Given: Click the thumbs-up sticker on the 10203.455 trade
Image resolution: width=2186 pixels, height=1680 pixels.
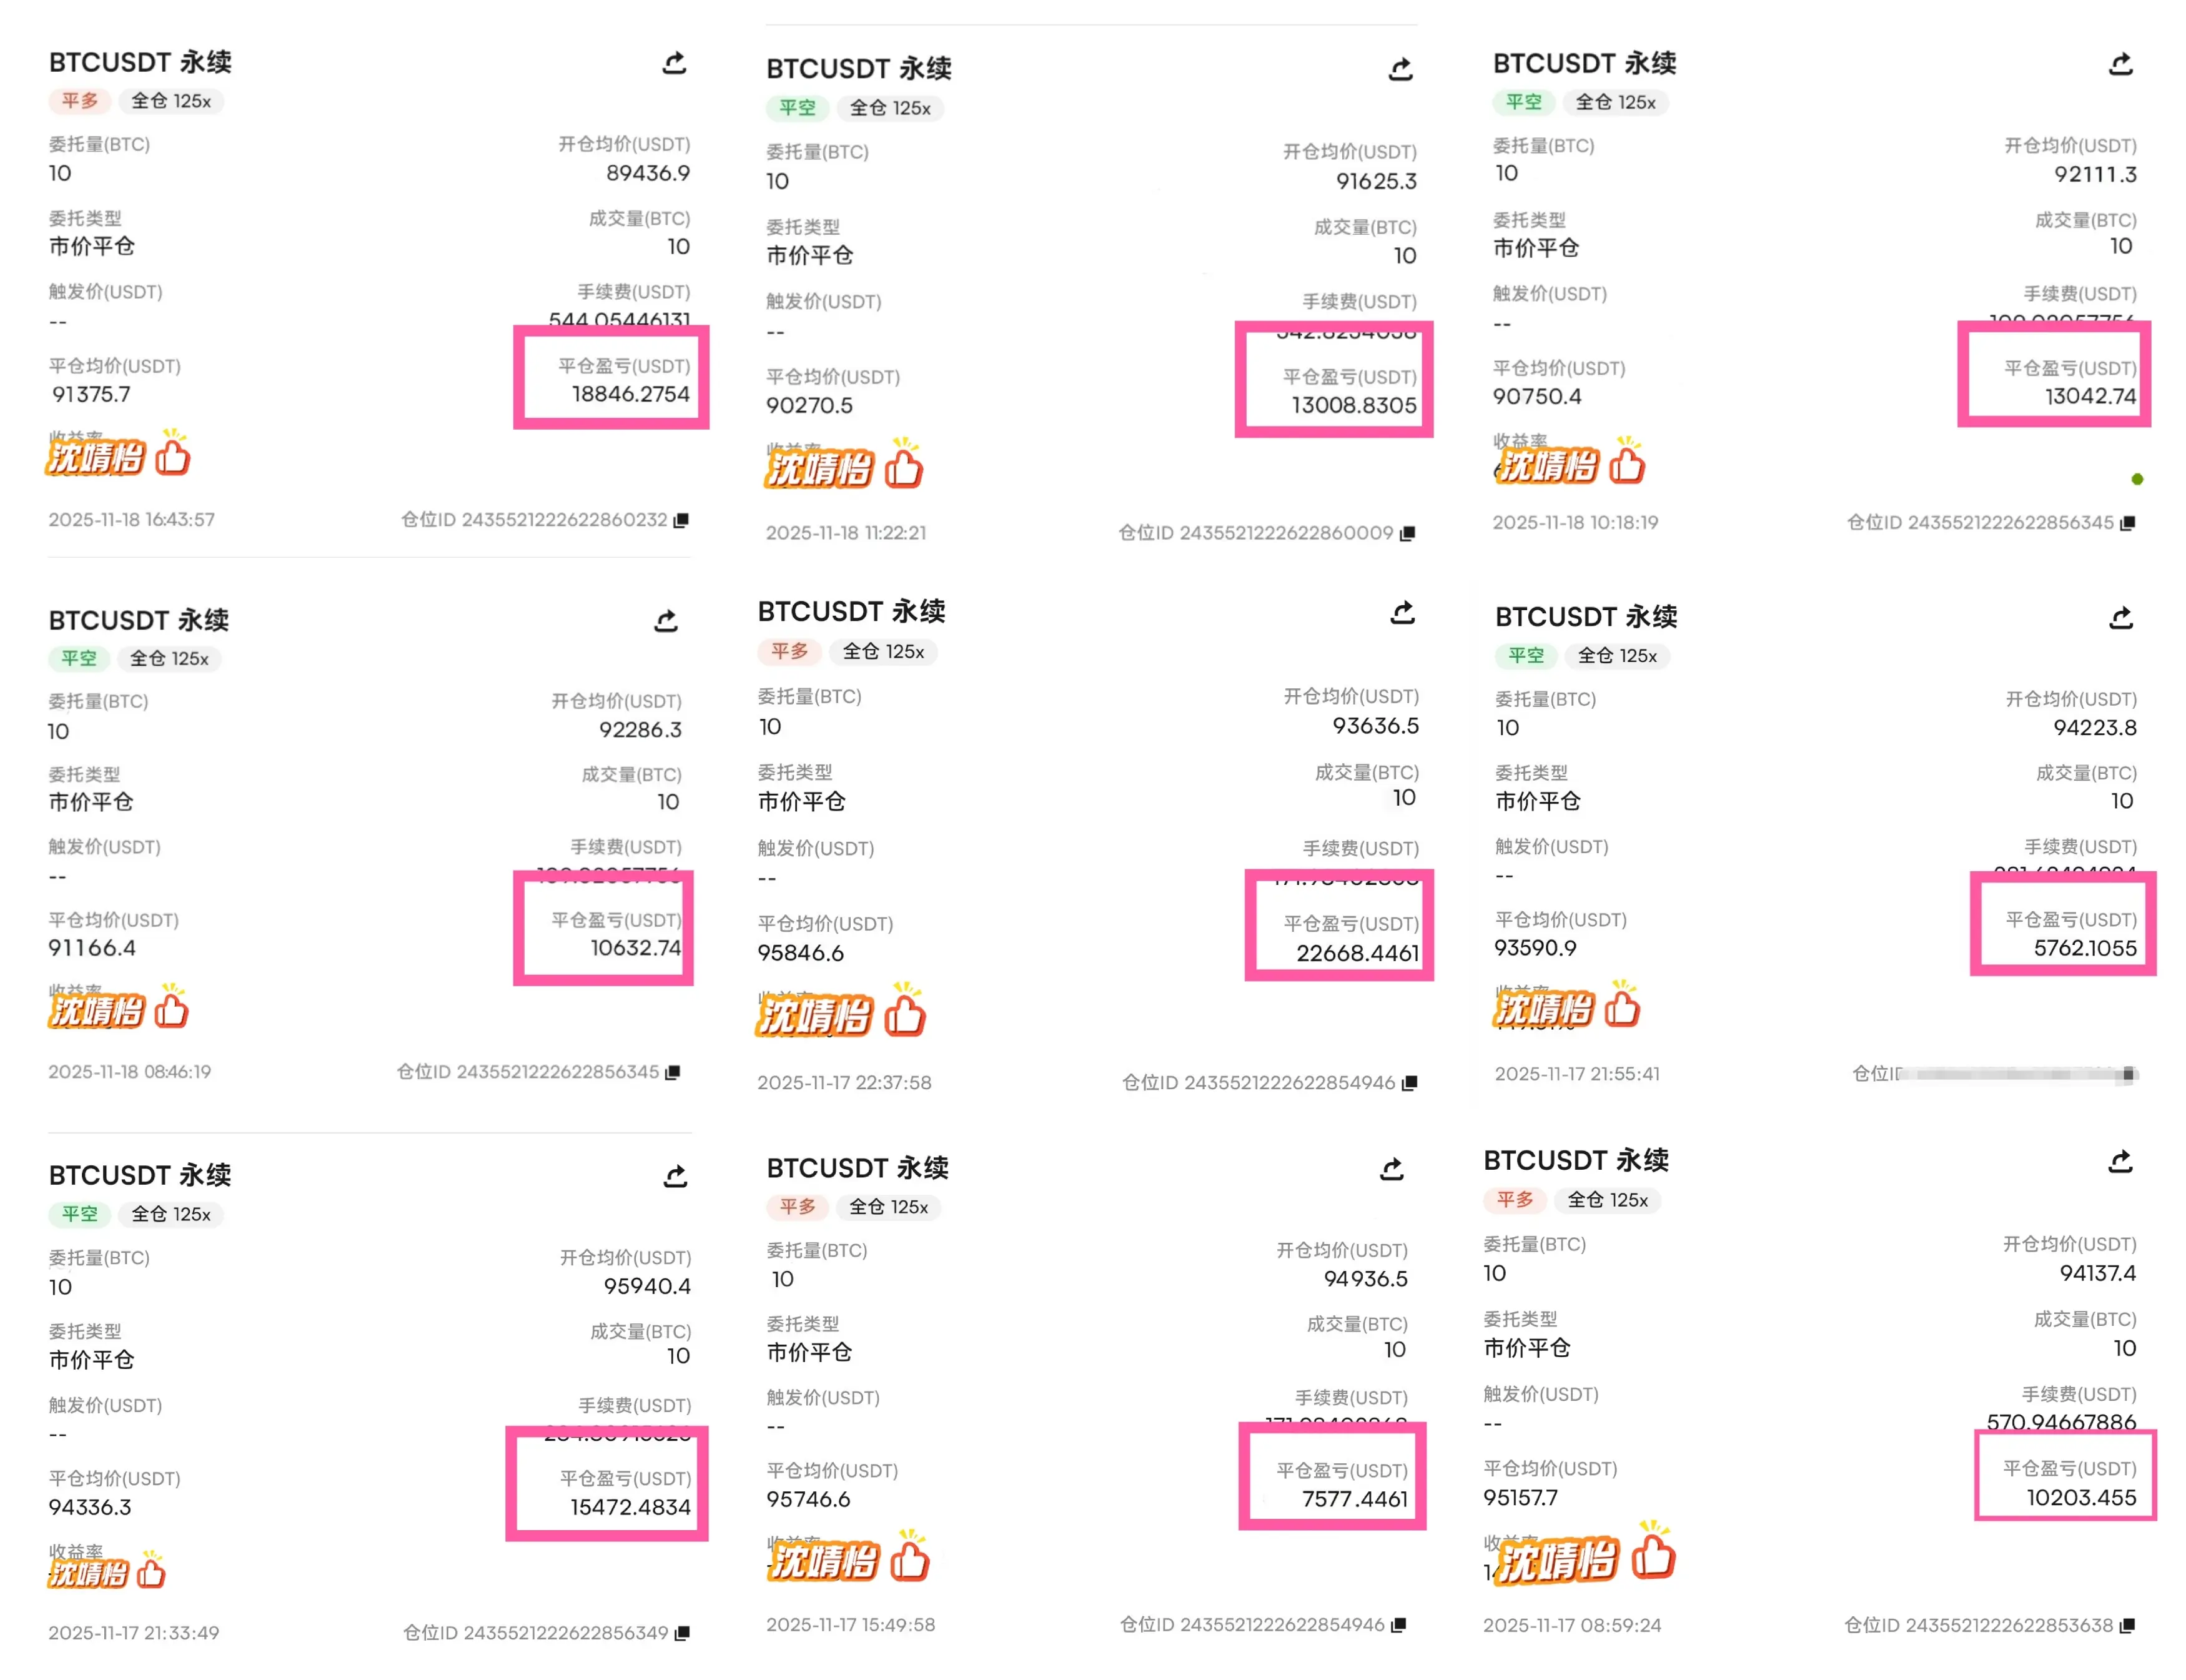Looking at the screenshot, I should click(x=1652, y=1556).
